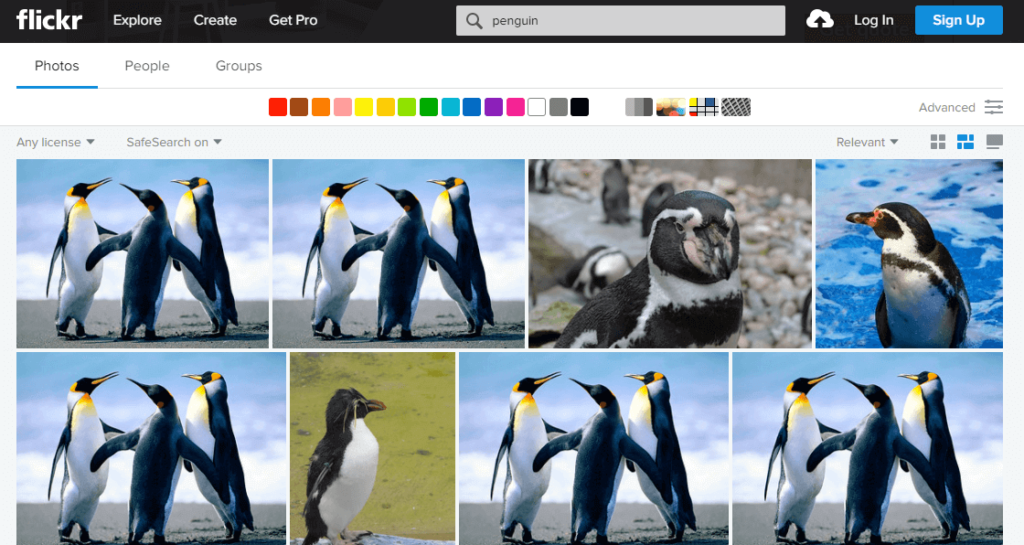This screenshot has width=1024, height=545.
Task: Select the blue color filter
Action: [472, 107]
